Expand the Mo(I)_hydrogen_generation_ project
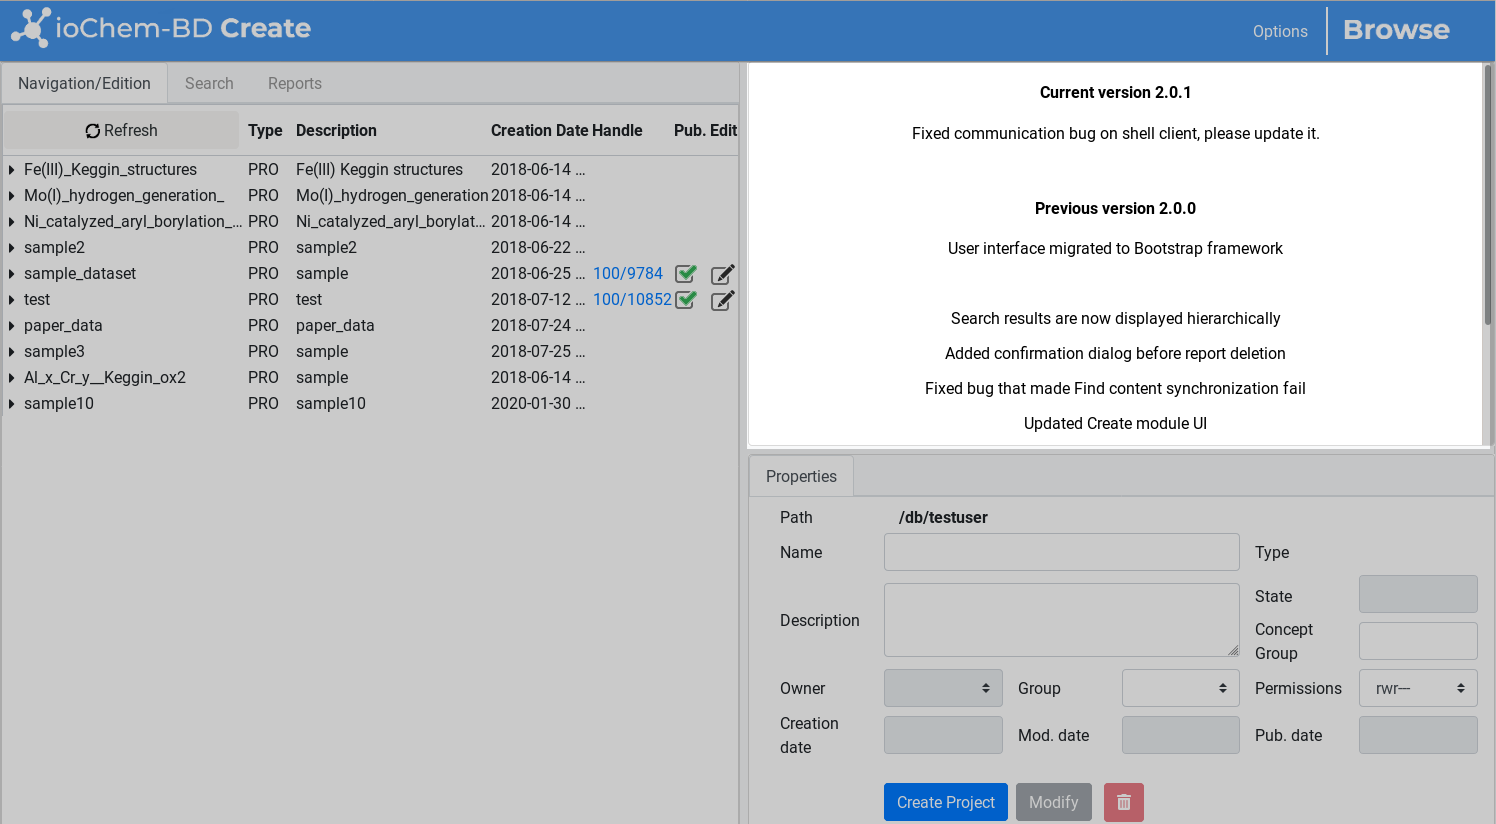Image resolution: width=1496 pixels, height=824 pixels. [x=11, y=196]
